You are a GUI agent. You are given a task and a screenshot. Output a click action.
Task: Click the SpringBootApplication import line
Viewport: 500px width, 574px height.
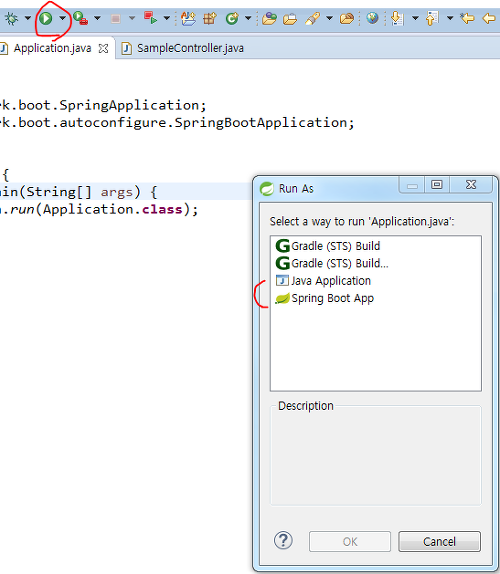177,123
